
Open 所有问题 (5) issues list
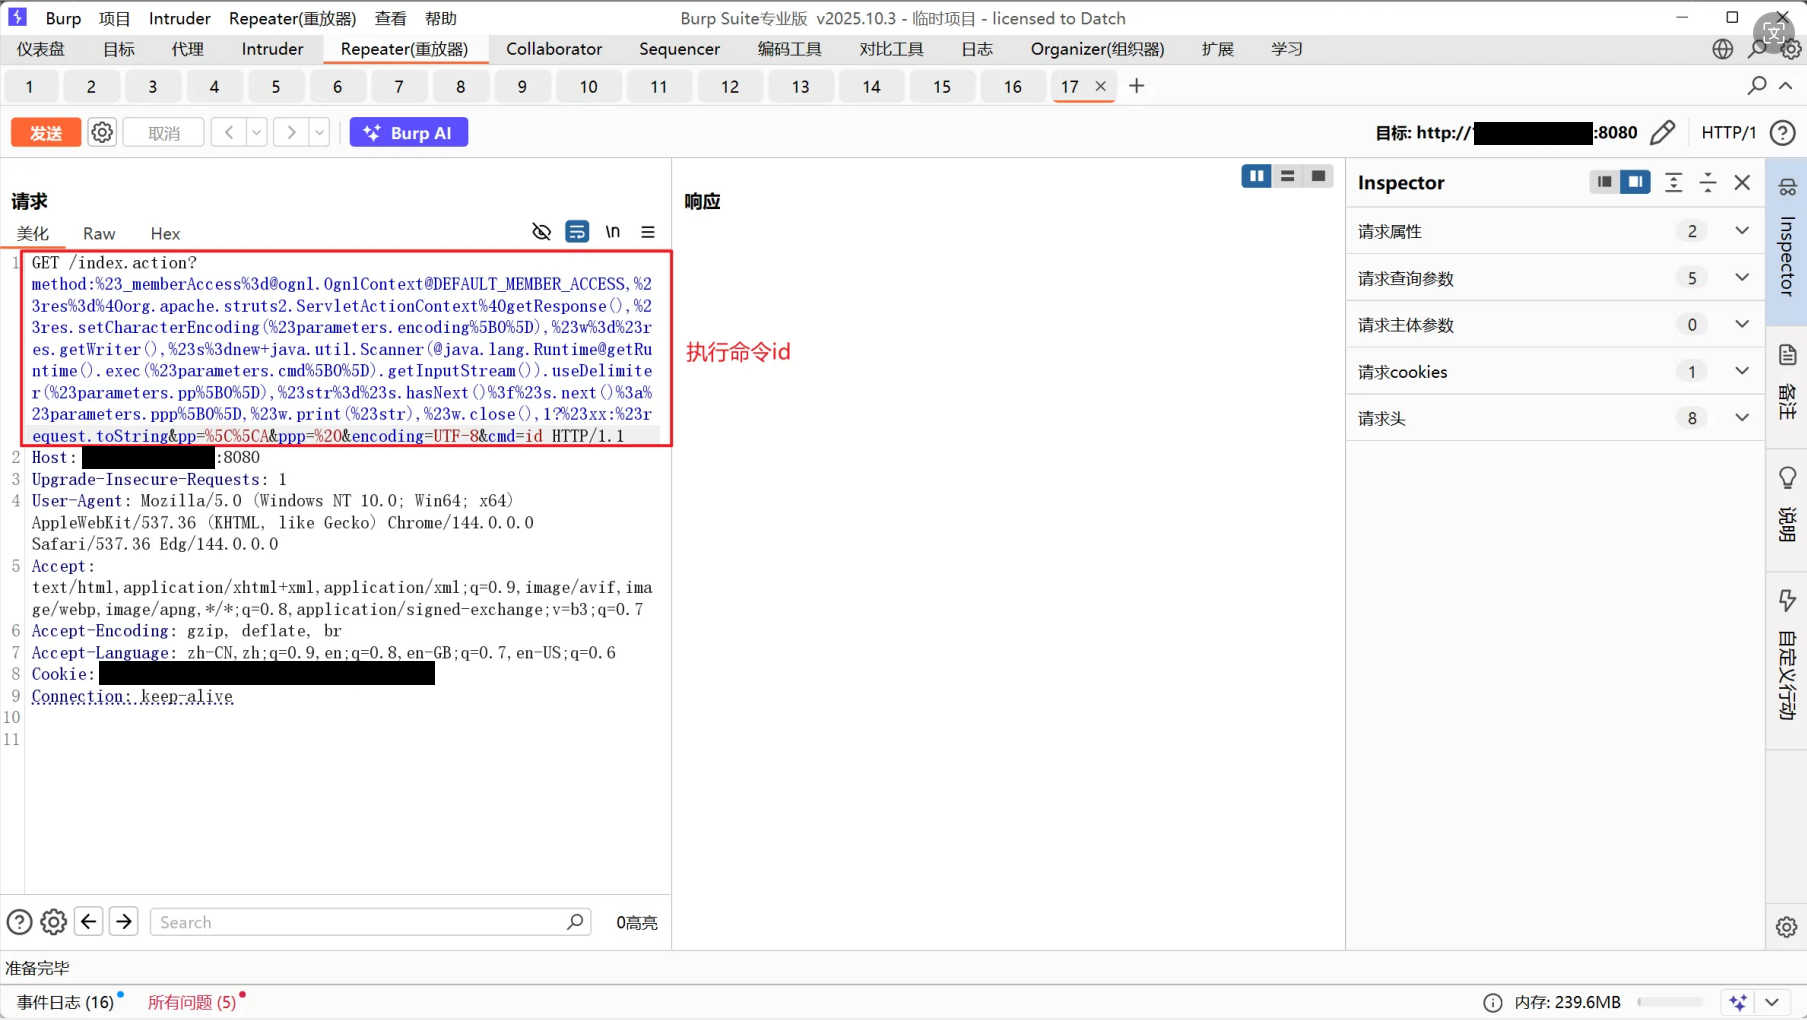(x=192, y=1002)
